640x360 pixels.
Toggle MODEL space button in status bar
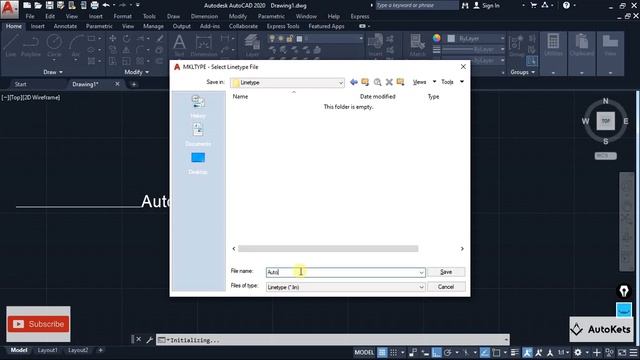(364, 352)
